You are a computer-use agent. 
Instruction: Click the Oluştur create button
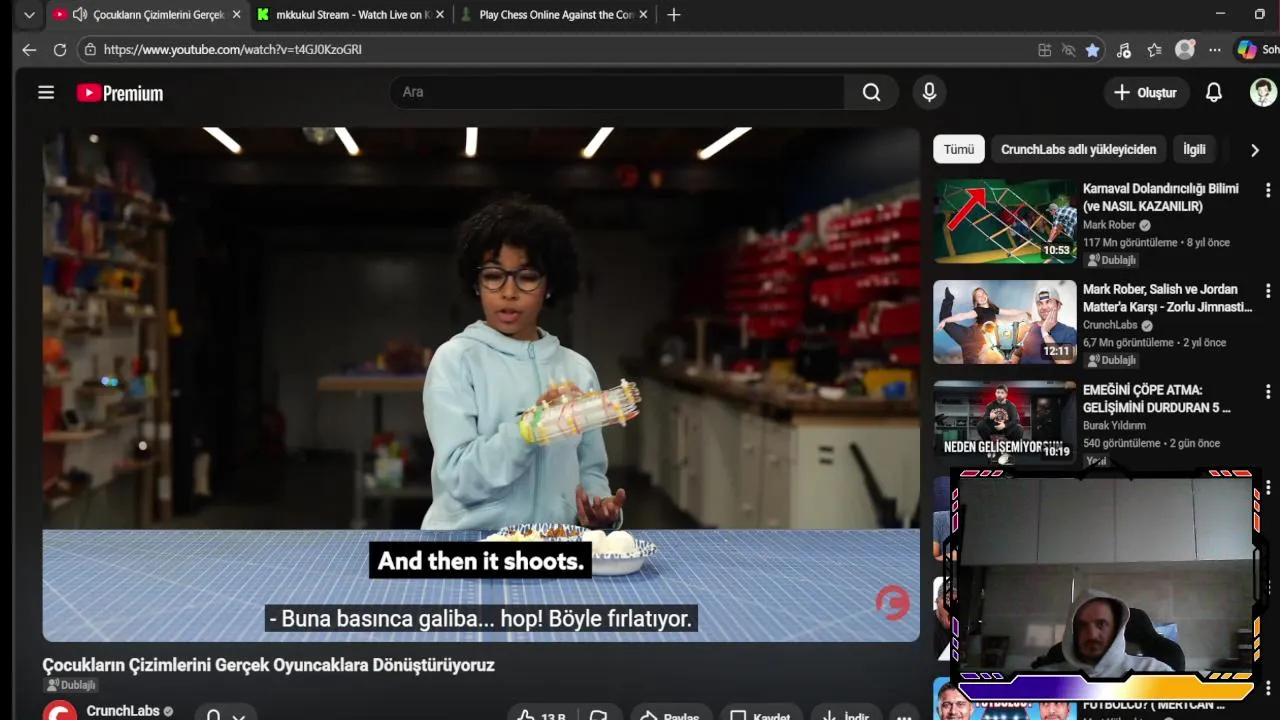point(1146,92)
